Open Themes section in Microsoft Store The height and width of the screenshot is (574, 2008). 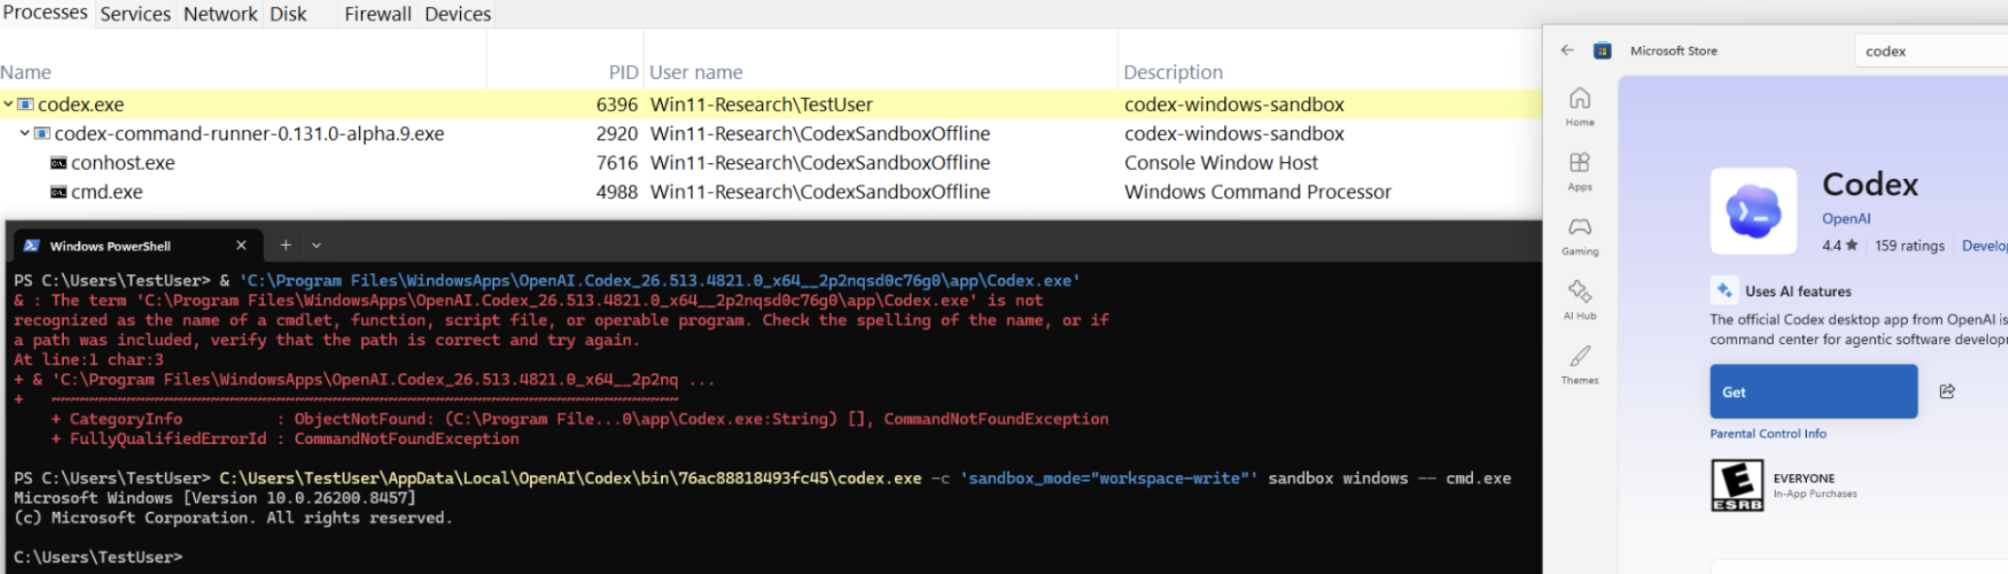pyautogui.click(x=1580, y=365)
